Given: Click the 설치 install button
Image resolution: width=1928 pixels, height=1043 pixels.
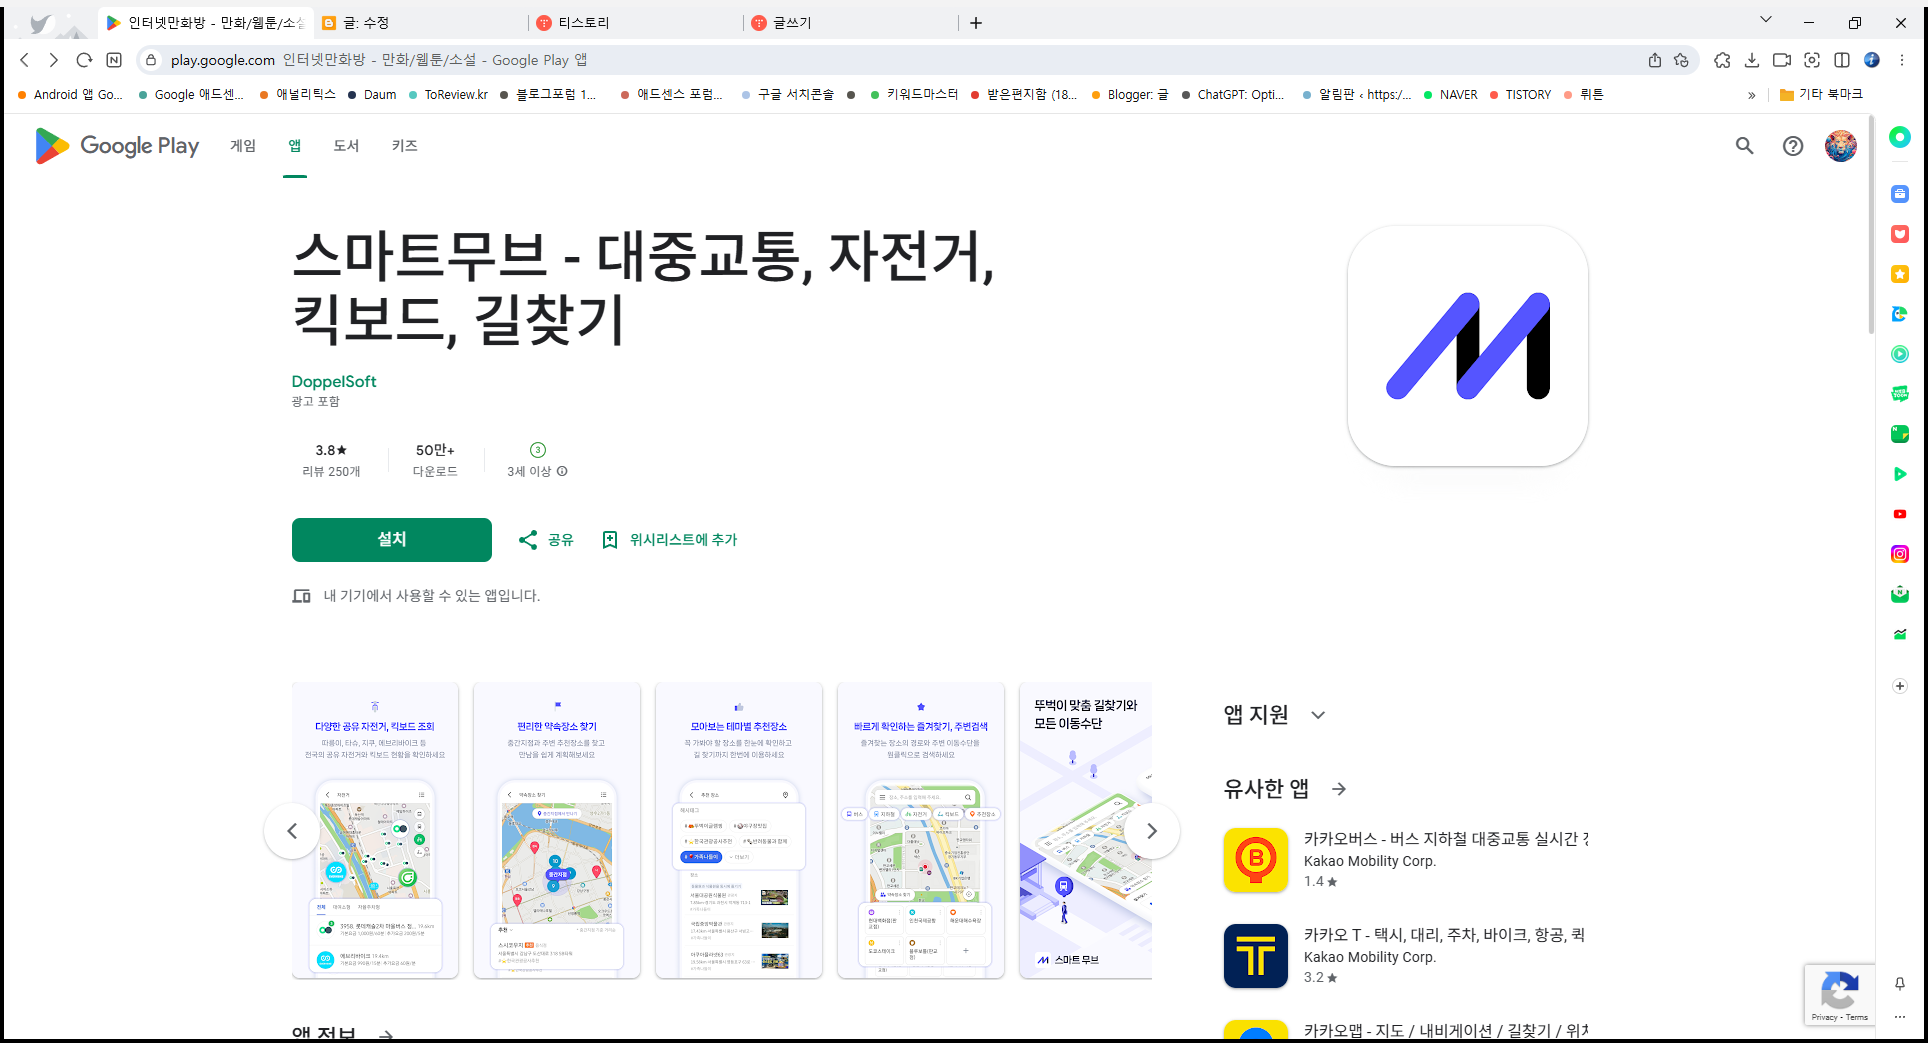Looking at the screenshot, I should (391, 539).
